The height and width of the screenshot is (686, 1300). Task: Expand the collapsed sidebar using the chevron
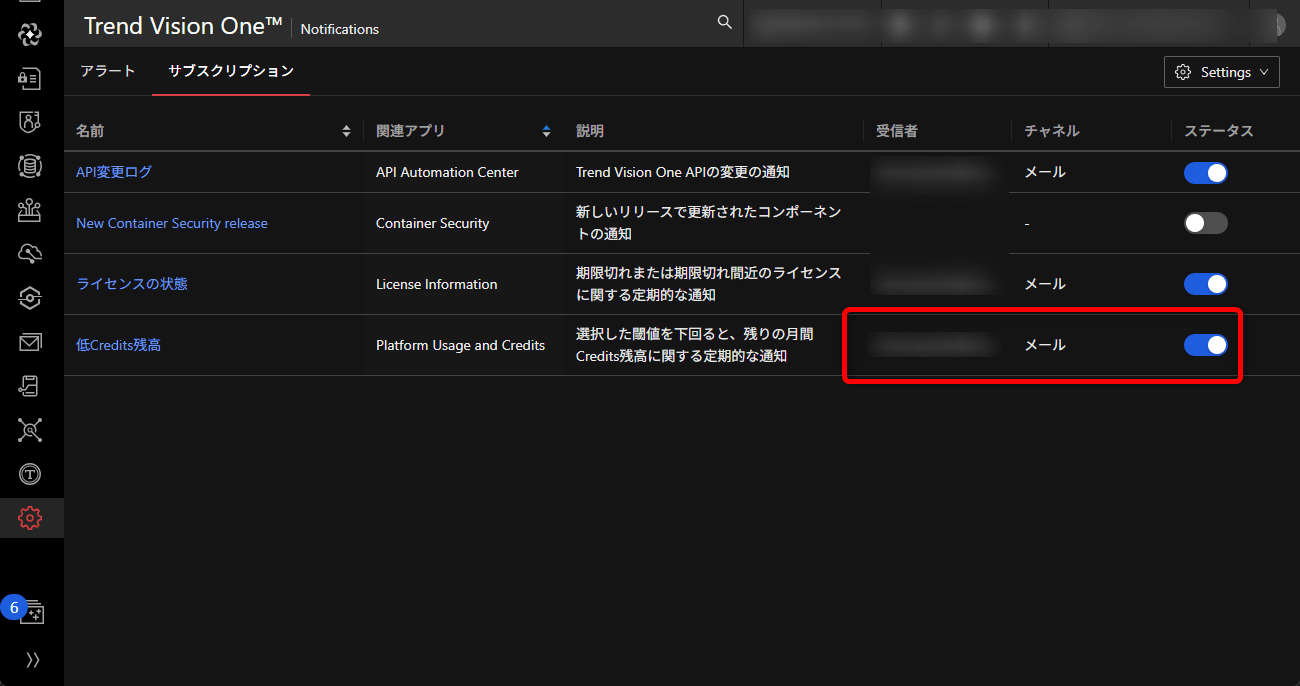30,659
